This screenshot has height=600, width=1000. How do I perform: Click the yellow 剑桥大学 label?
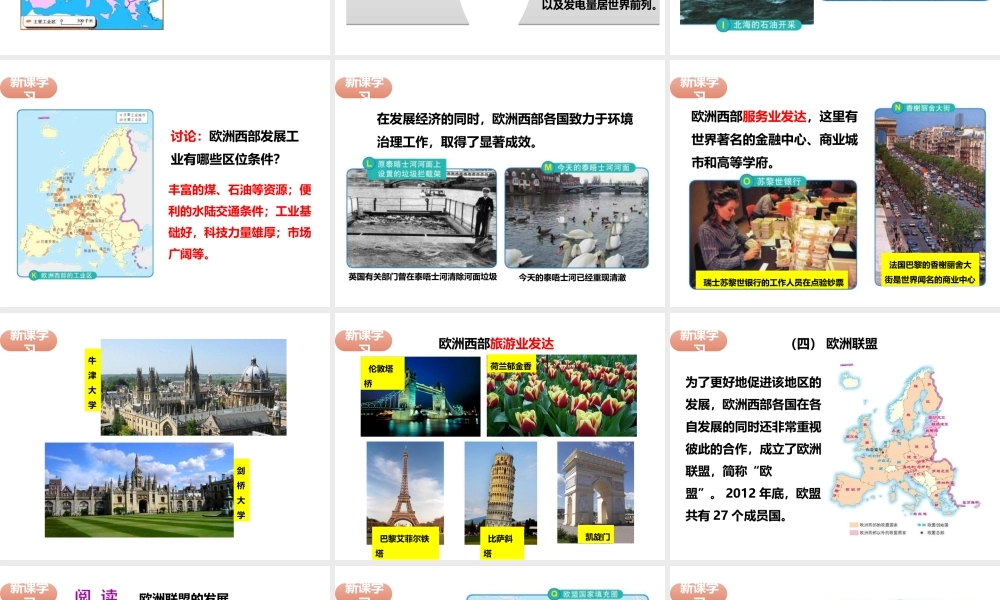pyautogui.click(x=241, y=490)
